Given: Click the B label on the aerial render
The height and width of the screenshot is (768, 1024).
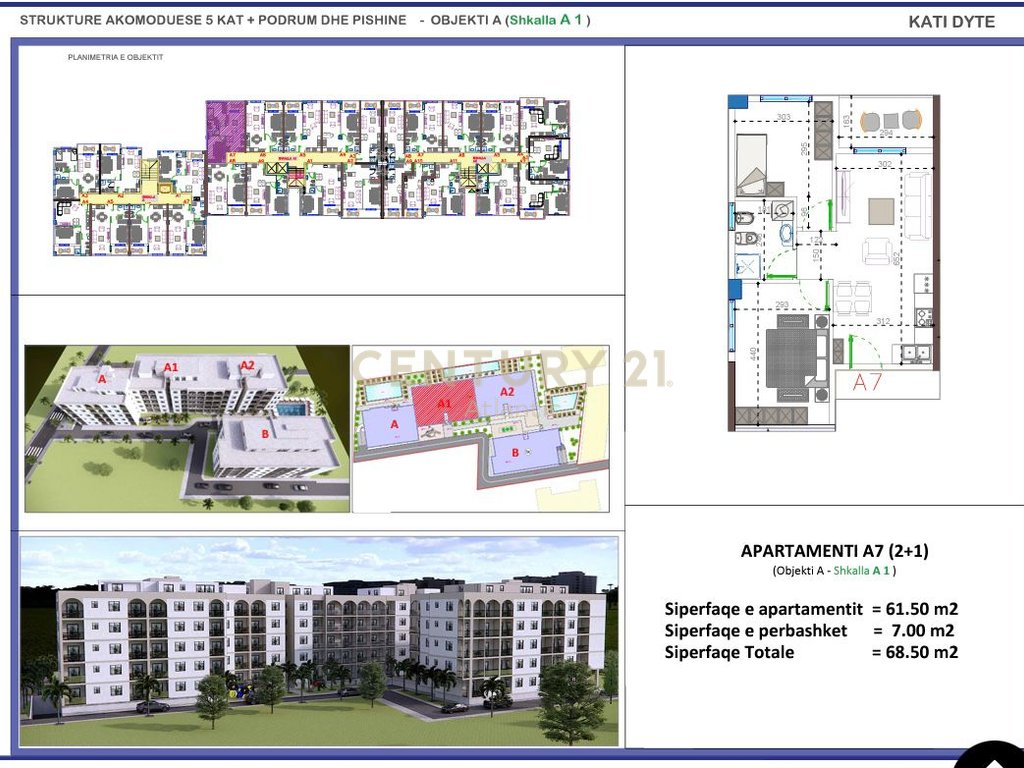Looking at the screenshot, I should tap(265, 434).
